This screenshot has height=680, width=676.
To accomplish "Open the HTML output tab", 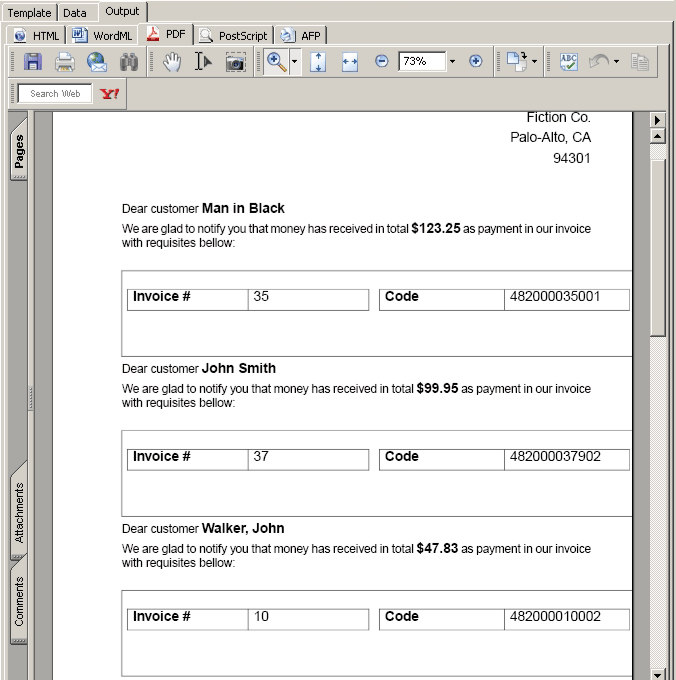I will [x=36, y=36].
